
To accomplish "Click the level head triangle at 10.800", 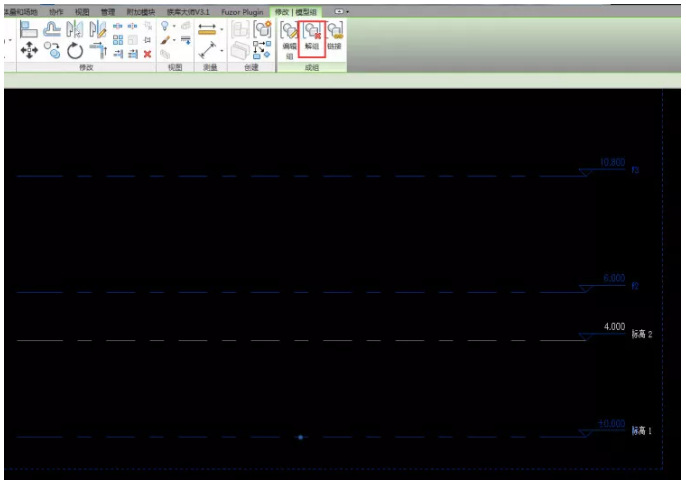I will (586, 172).
